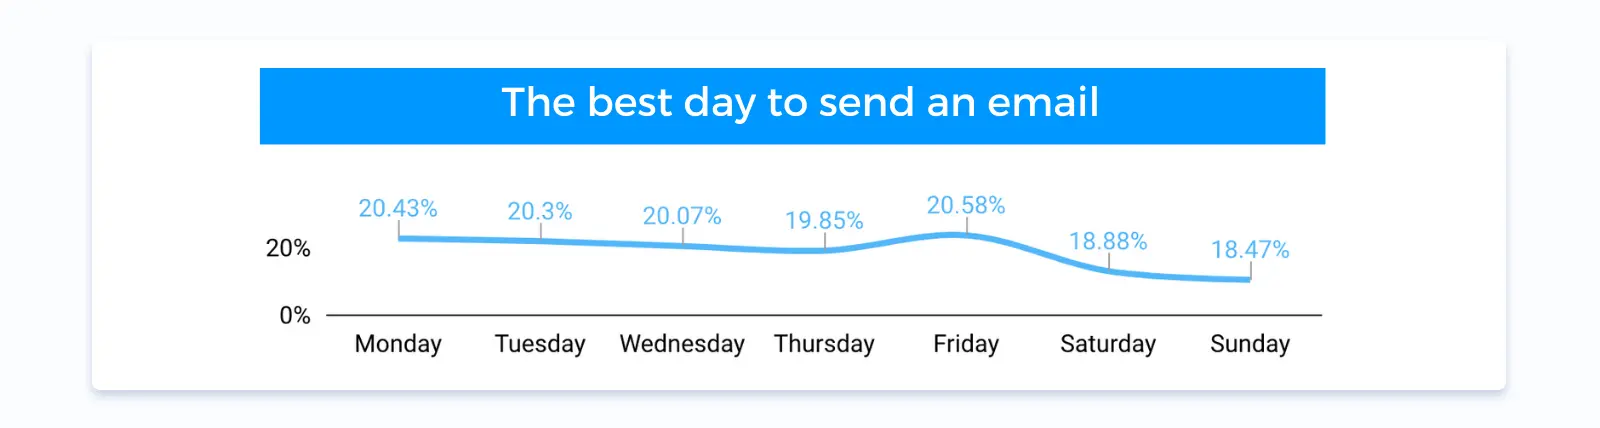Click the 19.85% data label
The height and width of the screenshot is (428, 1600).
point(824,220)
